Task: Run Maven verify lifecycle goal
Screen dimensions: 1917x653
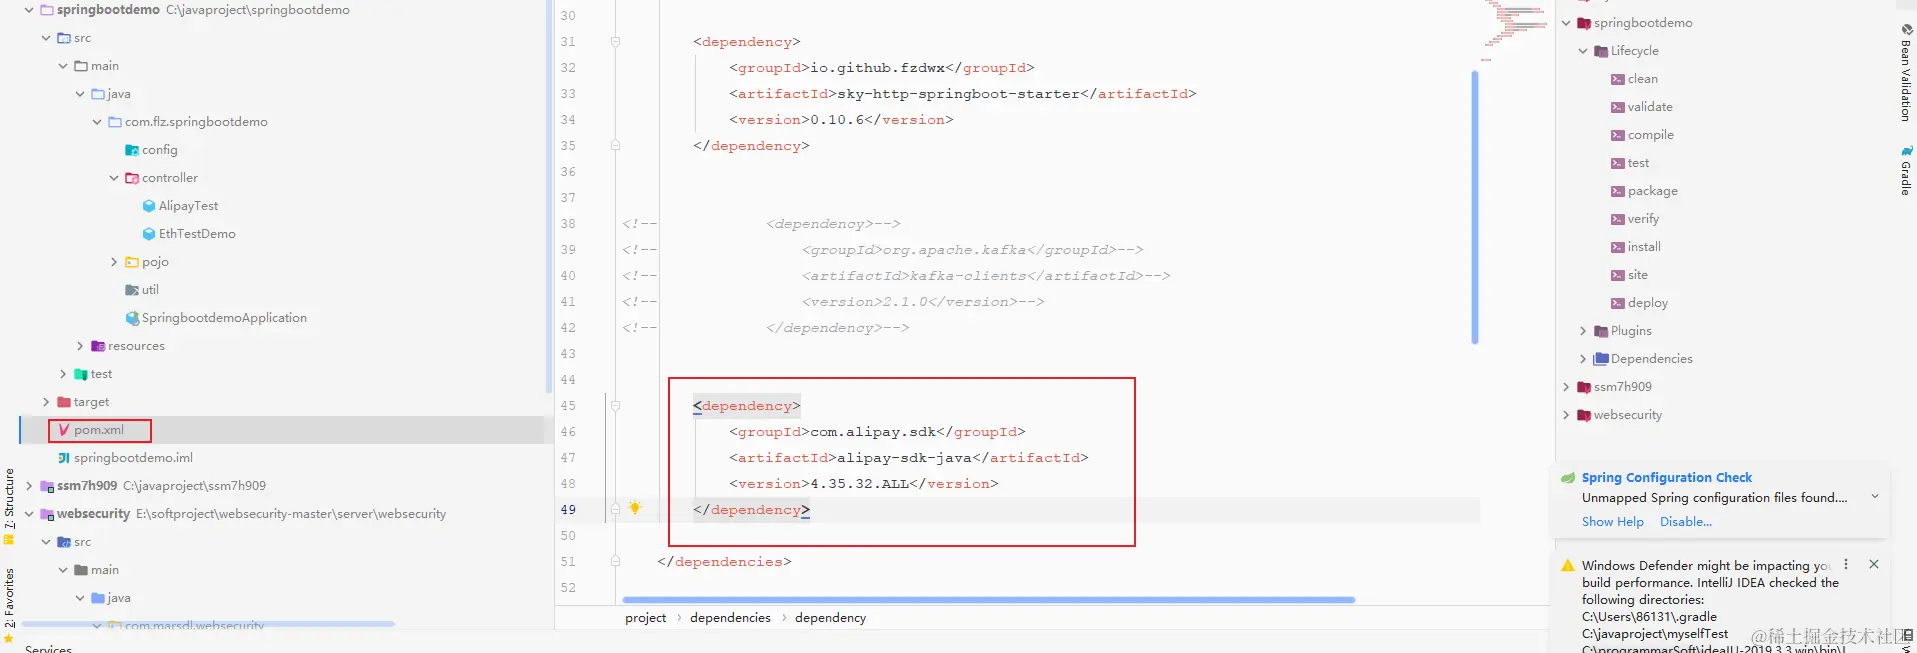Action: pyautogui.click(x=1643, y=219)
